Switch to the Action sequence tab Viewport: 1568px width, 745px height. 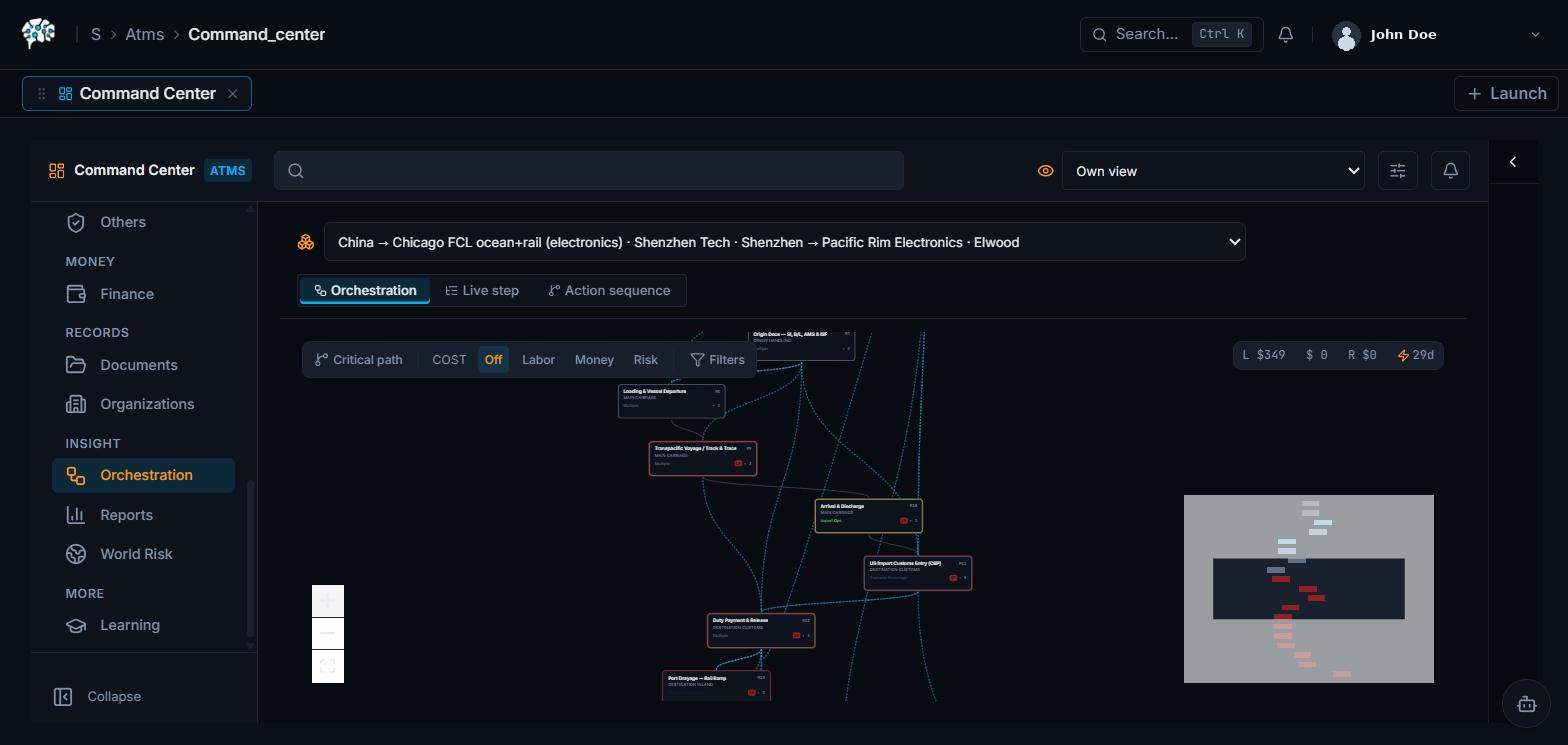click(x=609, y=290)
